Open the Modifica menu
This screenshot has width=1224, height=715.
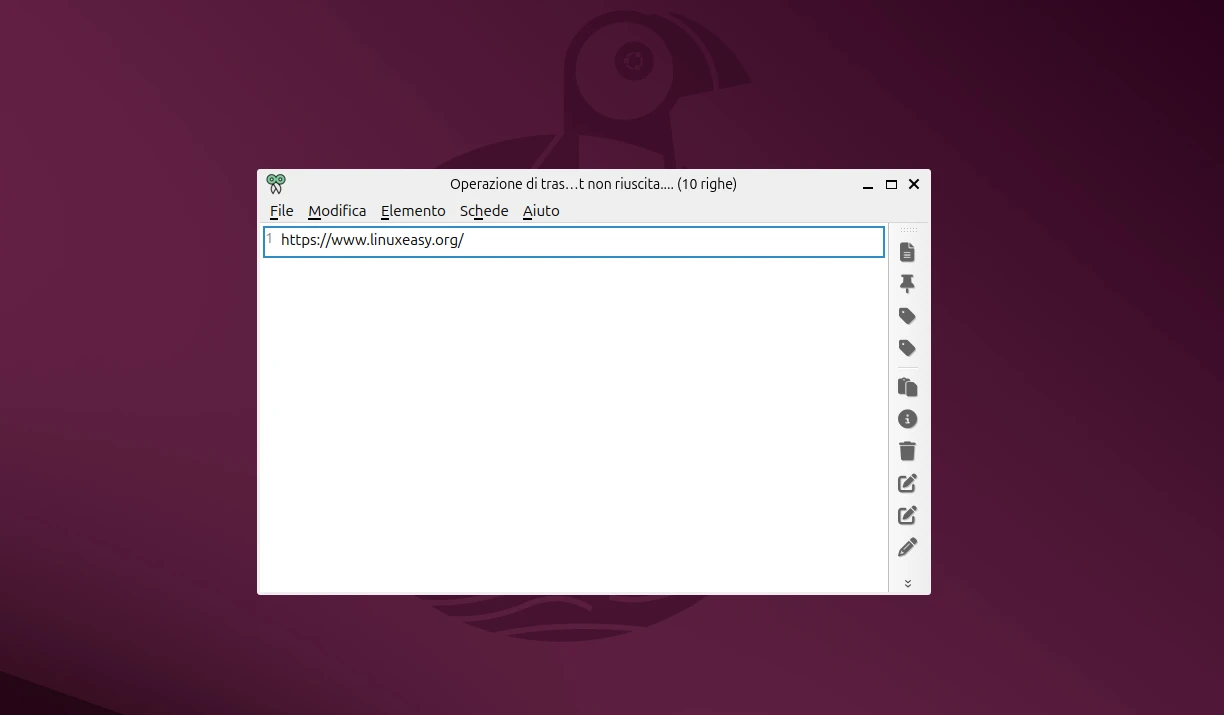tap(337, 211)
